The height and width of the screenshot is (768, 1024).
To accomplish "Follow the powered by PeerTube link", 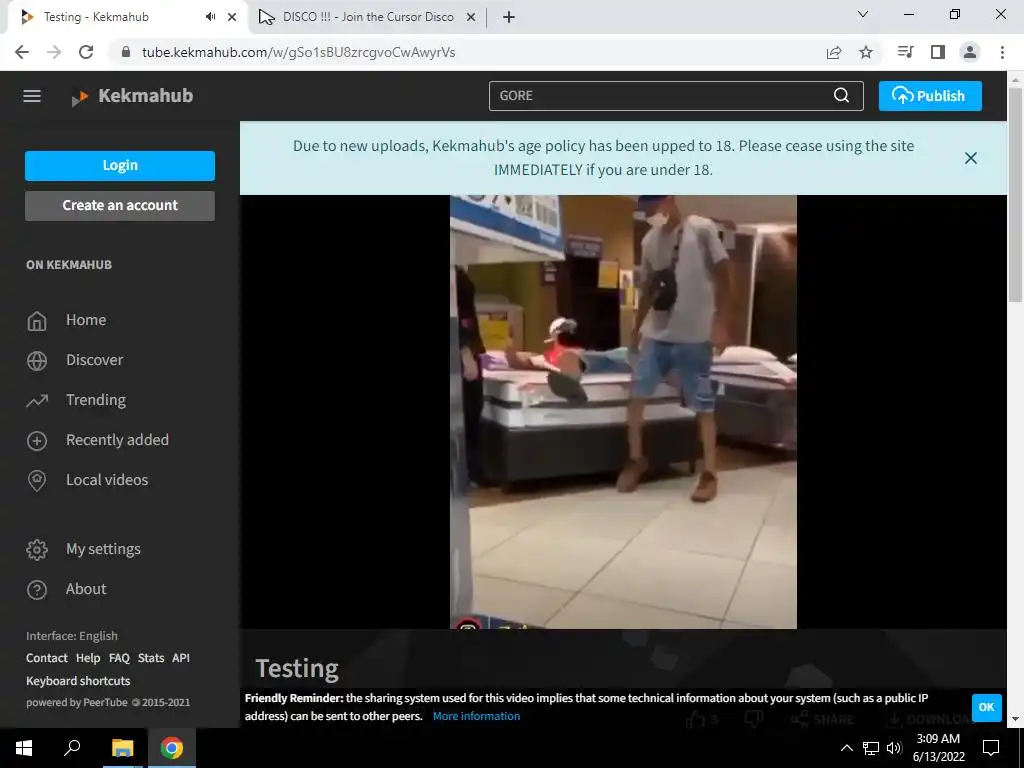I will coord(108,703).
